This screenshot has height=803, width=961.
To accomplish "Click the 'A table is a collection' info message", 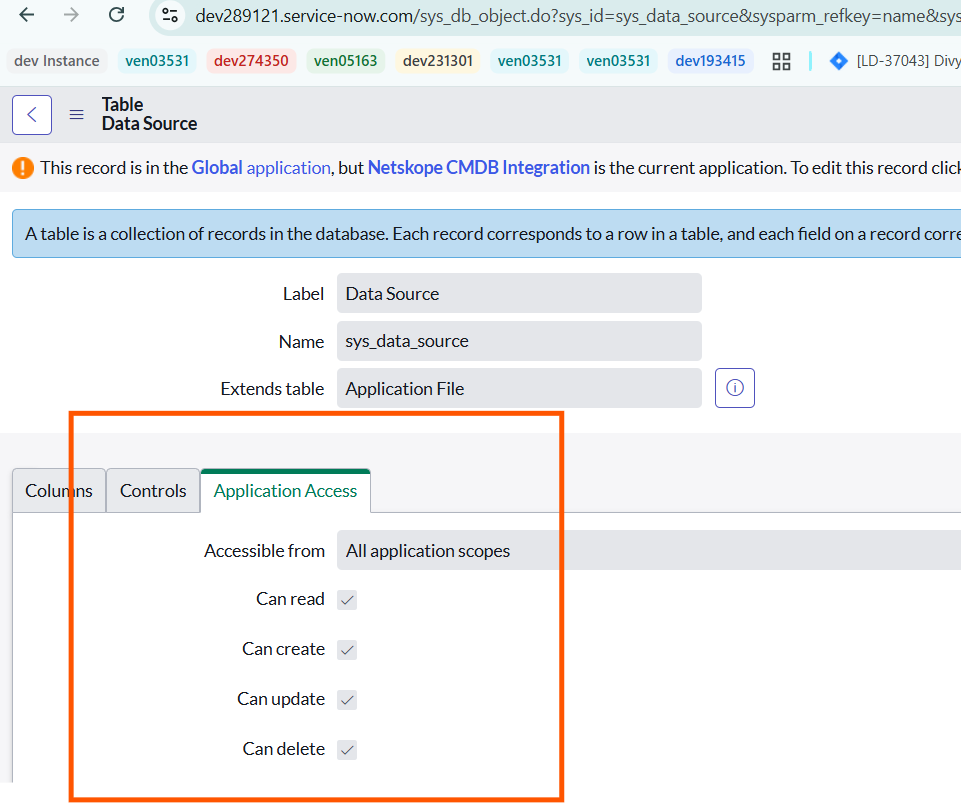I will pyautogui.click(x=487, y=234).
